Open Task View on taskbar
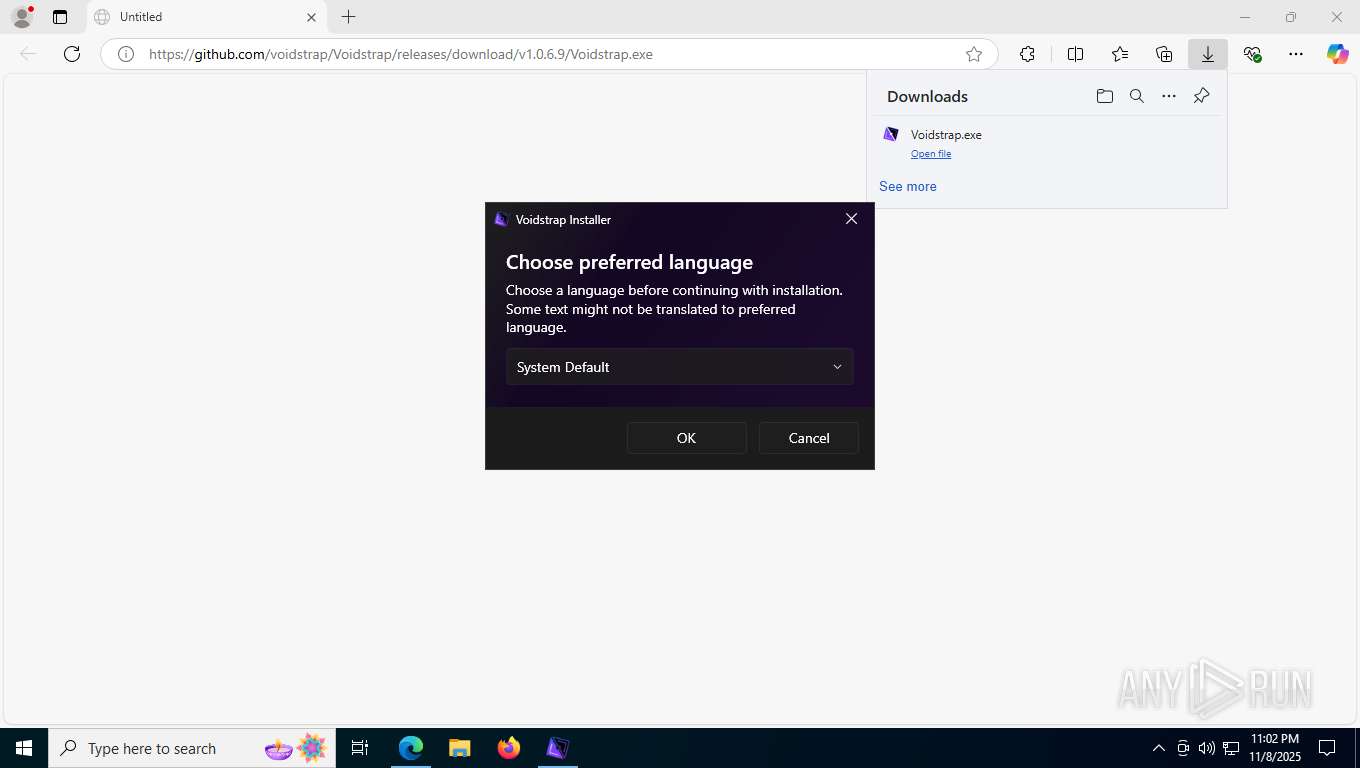This screenshot has width=1360, height=768. [x=360, y=748]
